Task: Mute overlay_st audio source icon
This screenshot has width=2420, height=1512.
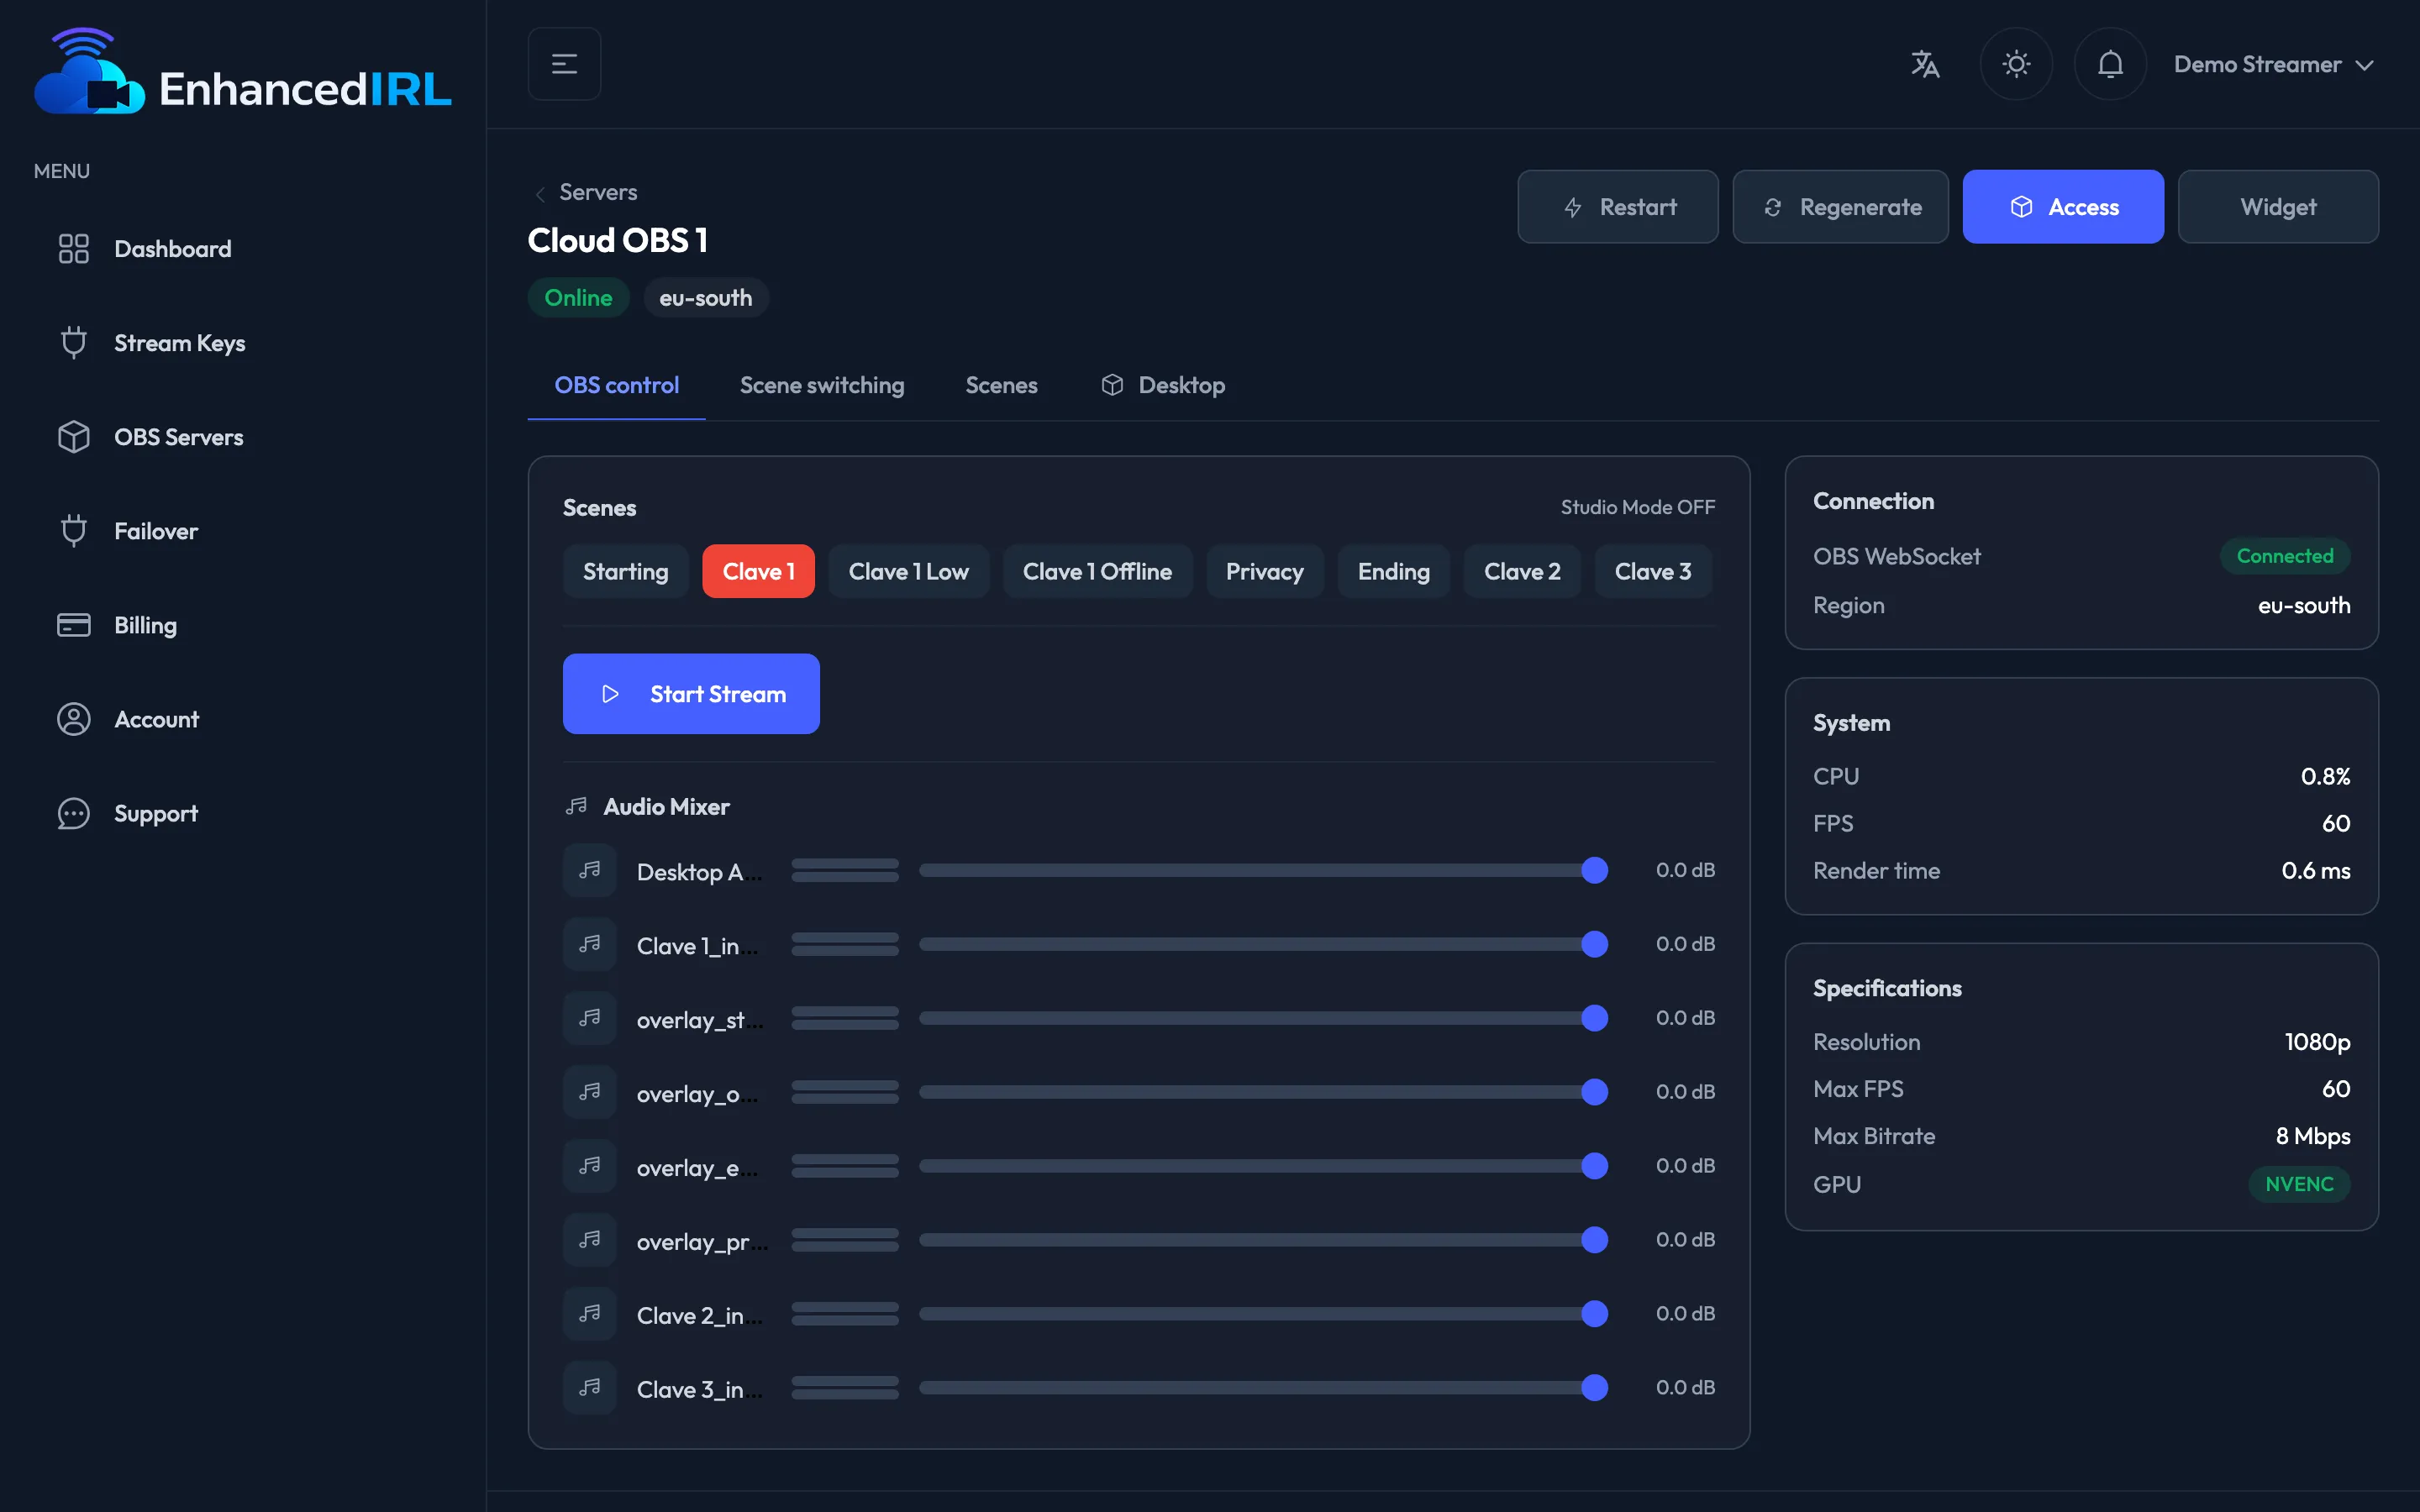Action: tap(590, 1018)
